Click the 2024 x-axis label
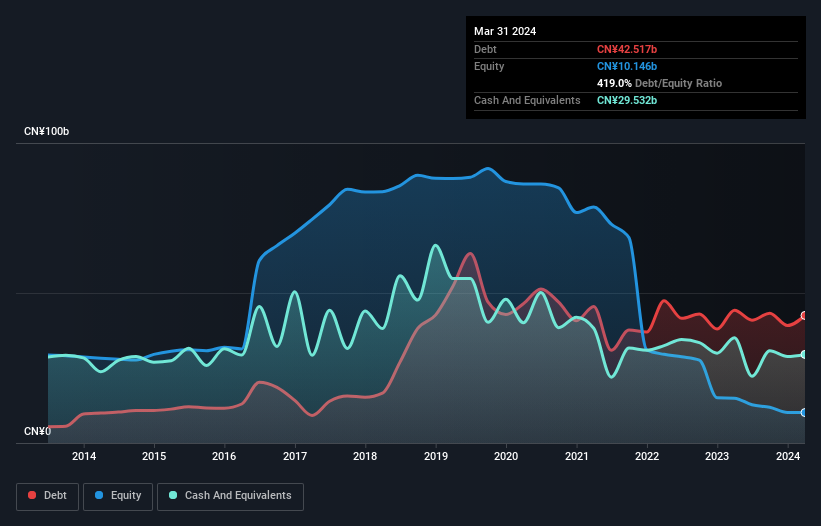Viewport: 821px width, 526px height. 788,456
